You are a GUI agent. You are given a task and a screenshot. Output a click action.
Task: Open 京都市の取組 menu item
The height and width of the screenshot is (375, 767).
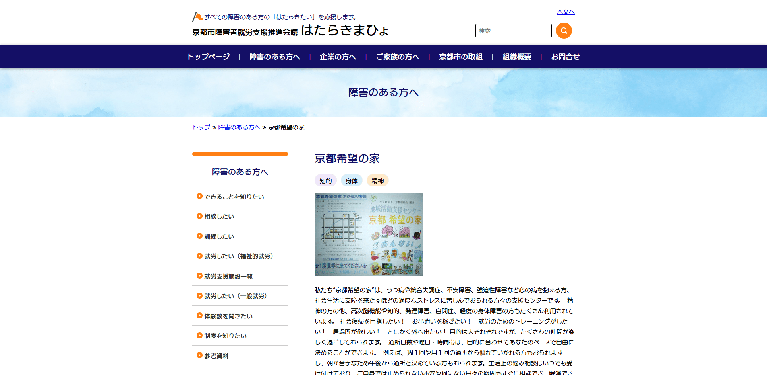coord(461,57)
